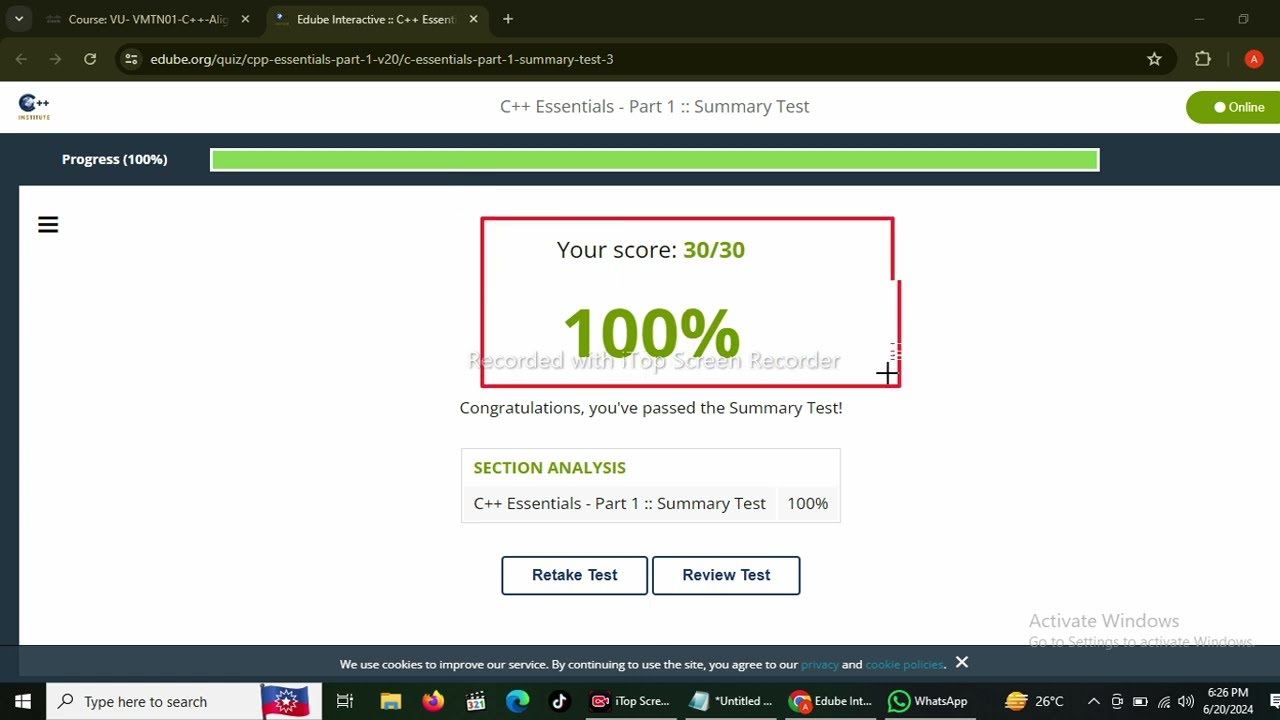Open the Wi-Fi network tray icon
Screen dimensions: 1280x720
click(x=1164, y=701)
